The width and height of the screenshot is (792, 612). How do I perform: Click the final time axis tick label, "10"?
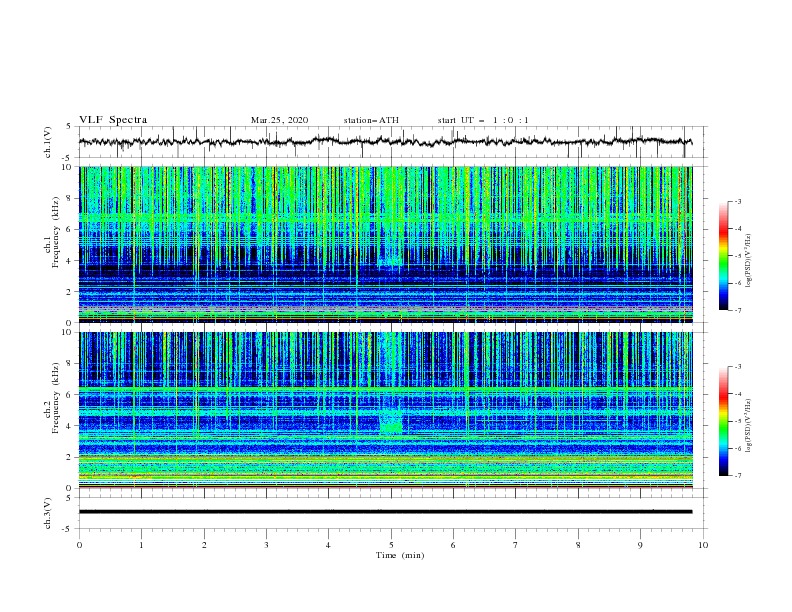703,545
